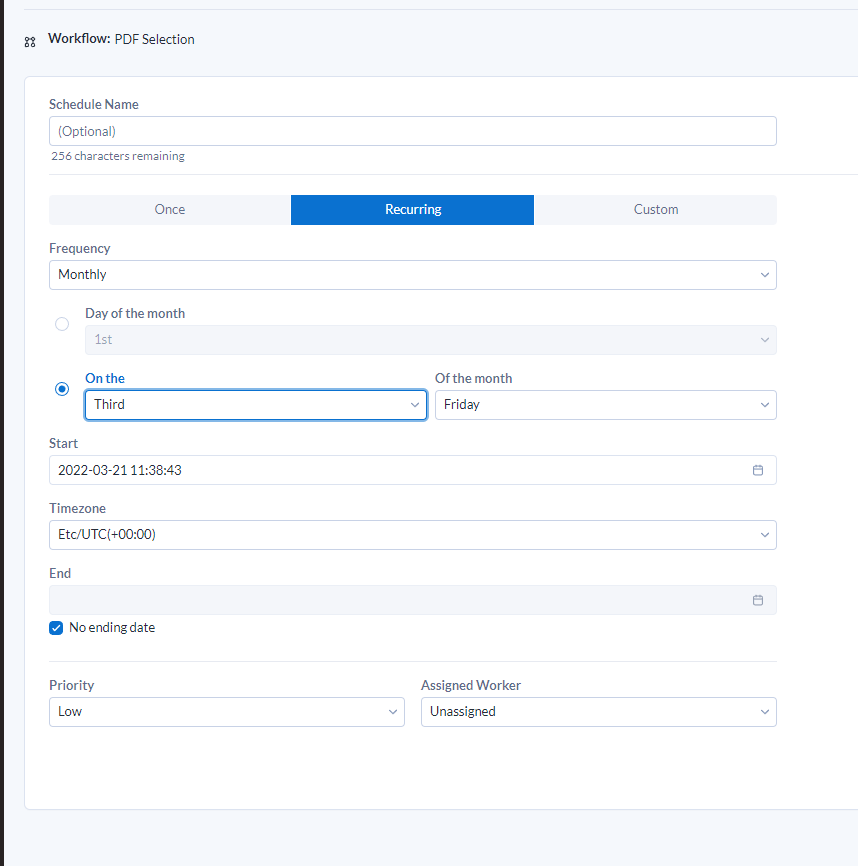Image resolution: width=858 pixels, height=866 pixels.
Task: Open the Start date calendar picker
Action: [758, 470]
